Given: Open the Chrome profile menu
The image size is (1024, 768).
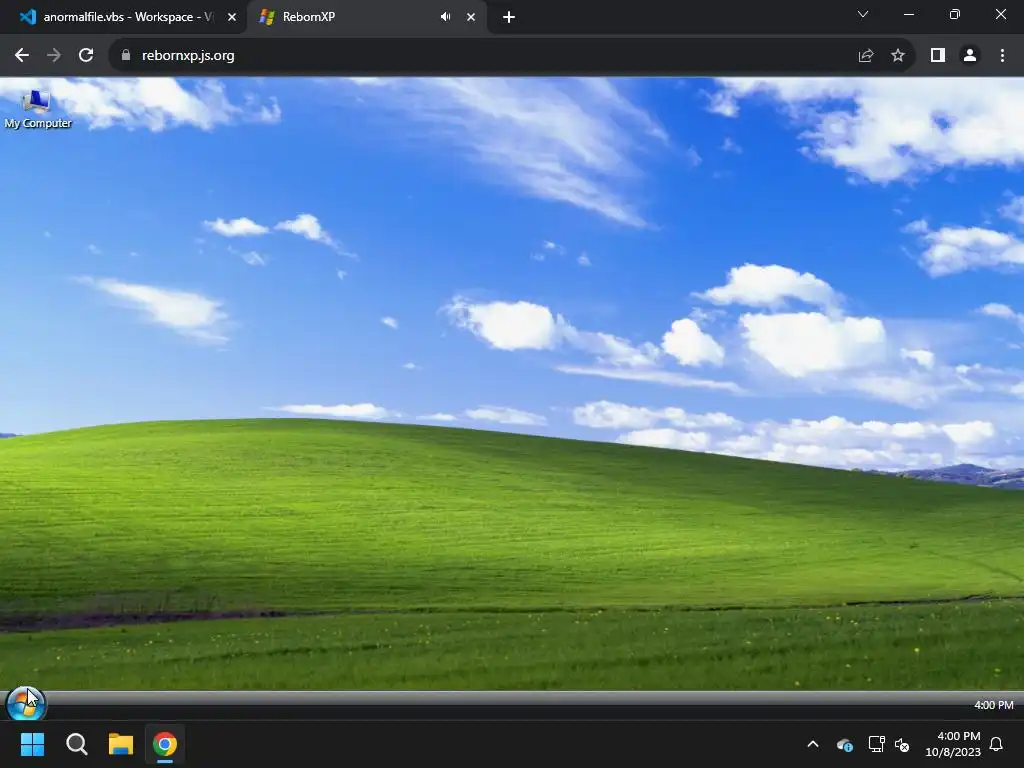Looking at the screenshot, I should [x=970, y=56].
